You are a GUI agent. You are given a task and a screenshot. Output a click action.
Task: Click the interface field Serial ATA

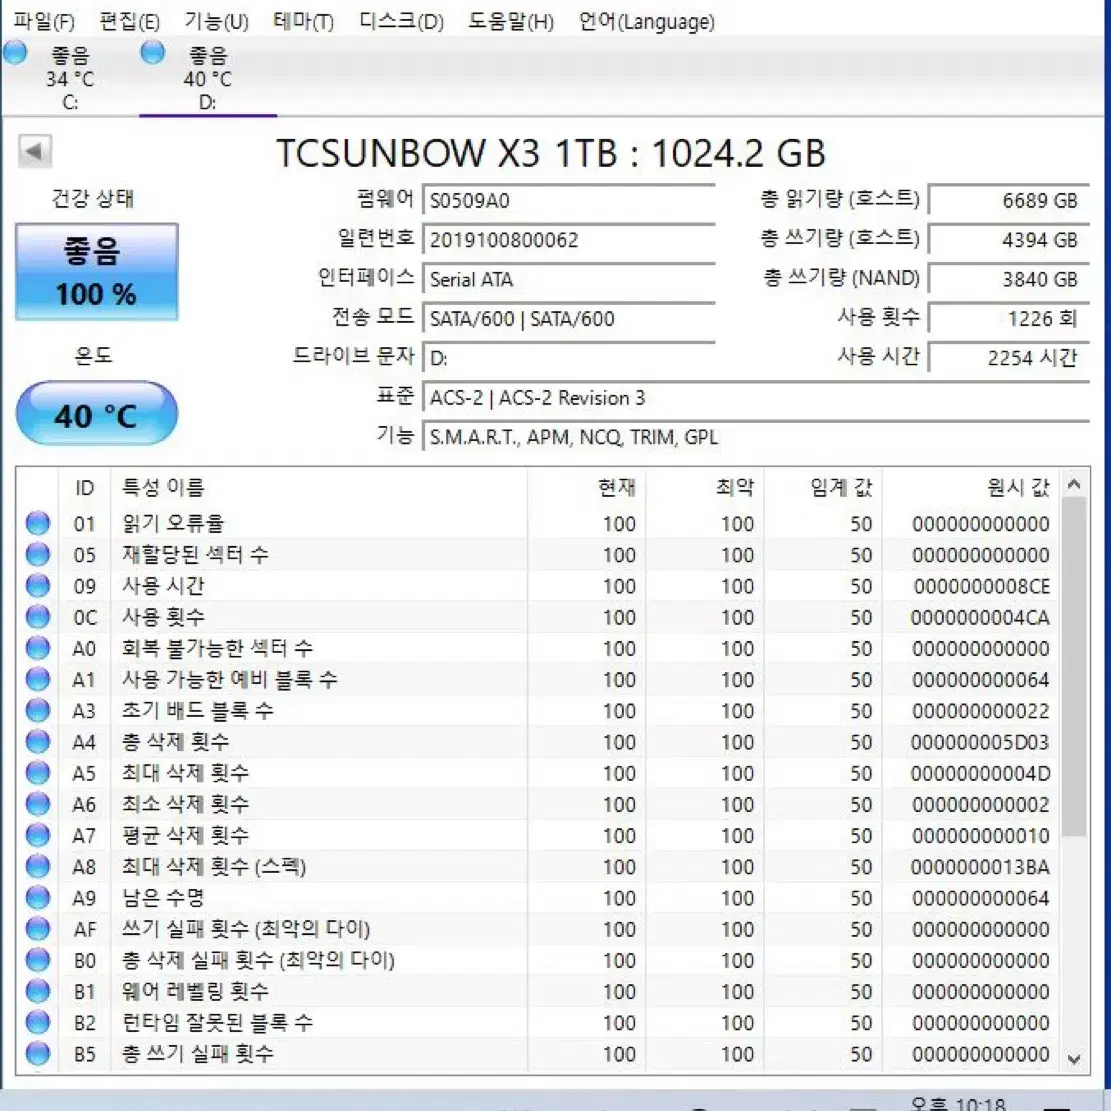569,280
